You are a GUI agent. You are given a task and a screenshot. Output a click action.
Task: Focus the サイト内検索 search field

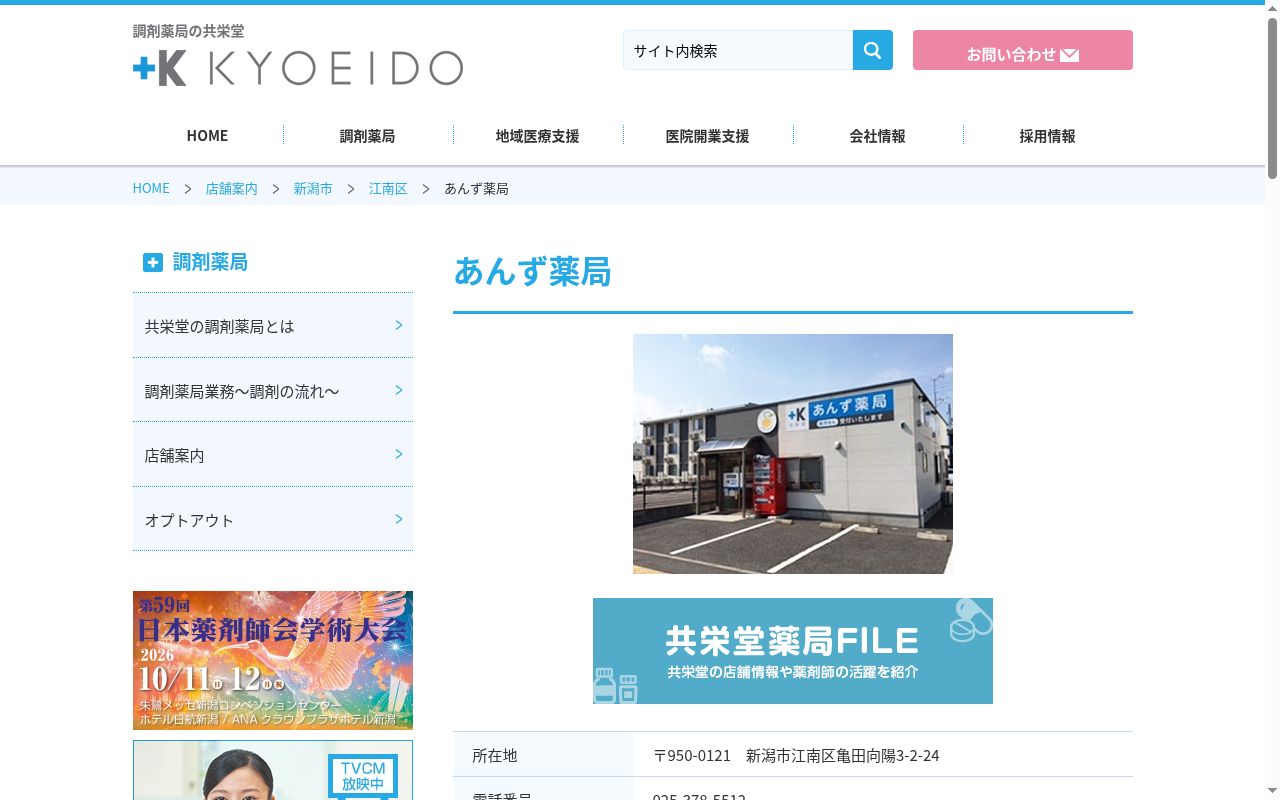[x=738, y=50]
